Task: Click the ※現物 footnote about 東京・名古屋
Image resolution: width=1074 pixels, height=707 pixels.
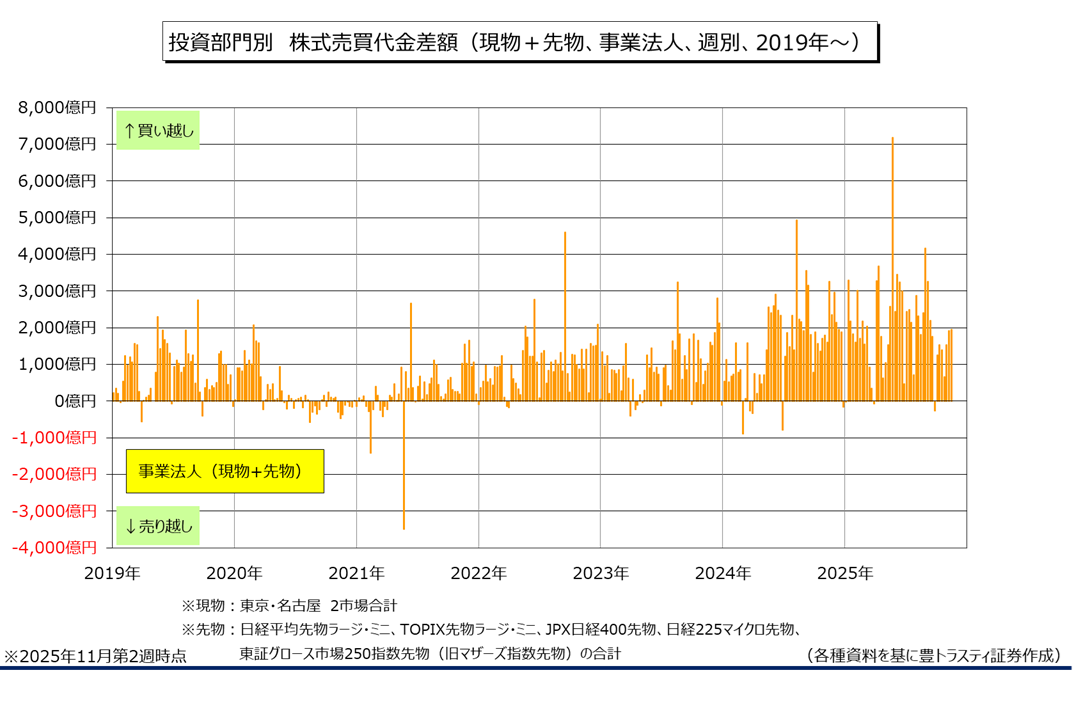Action: pos(289,605)
